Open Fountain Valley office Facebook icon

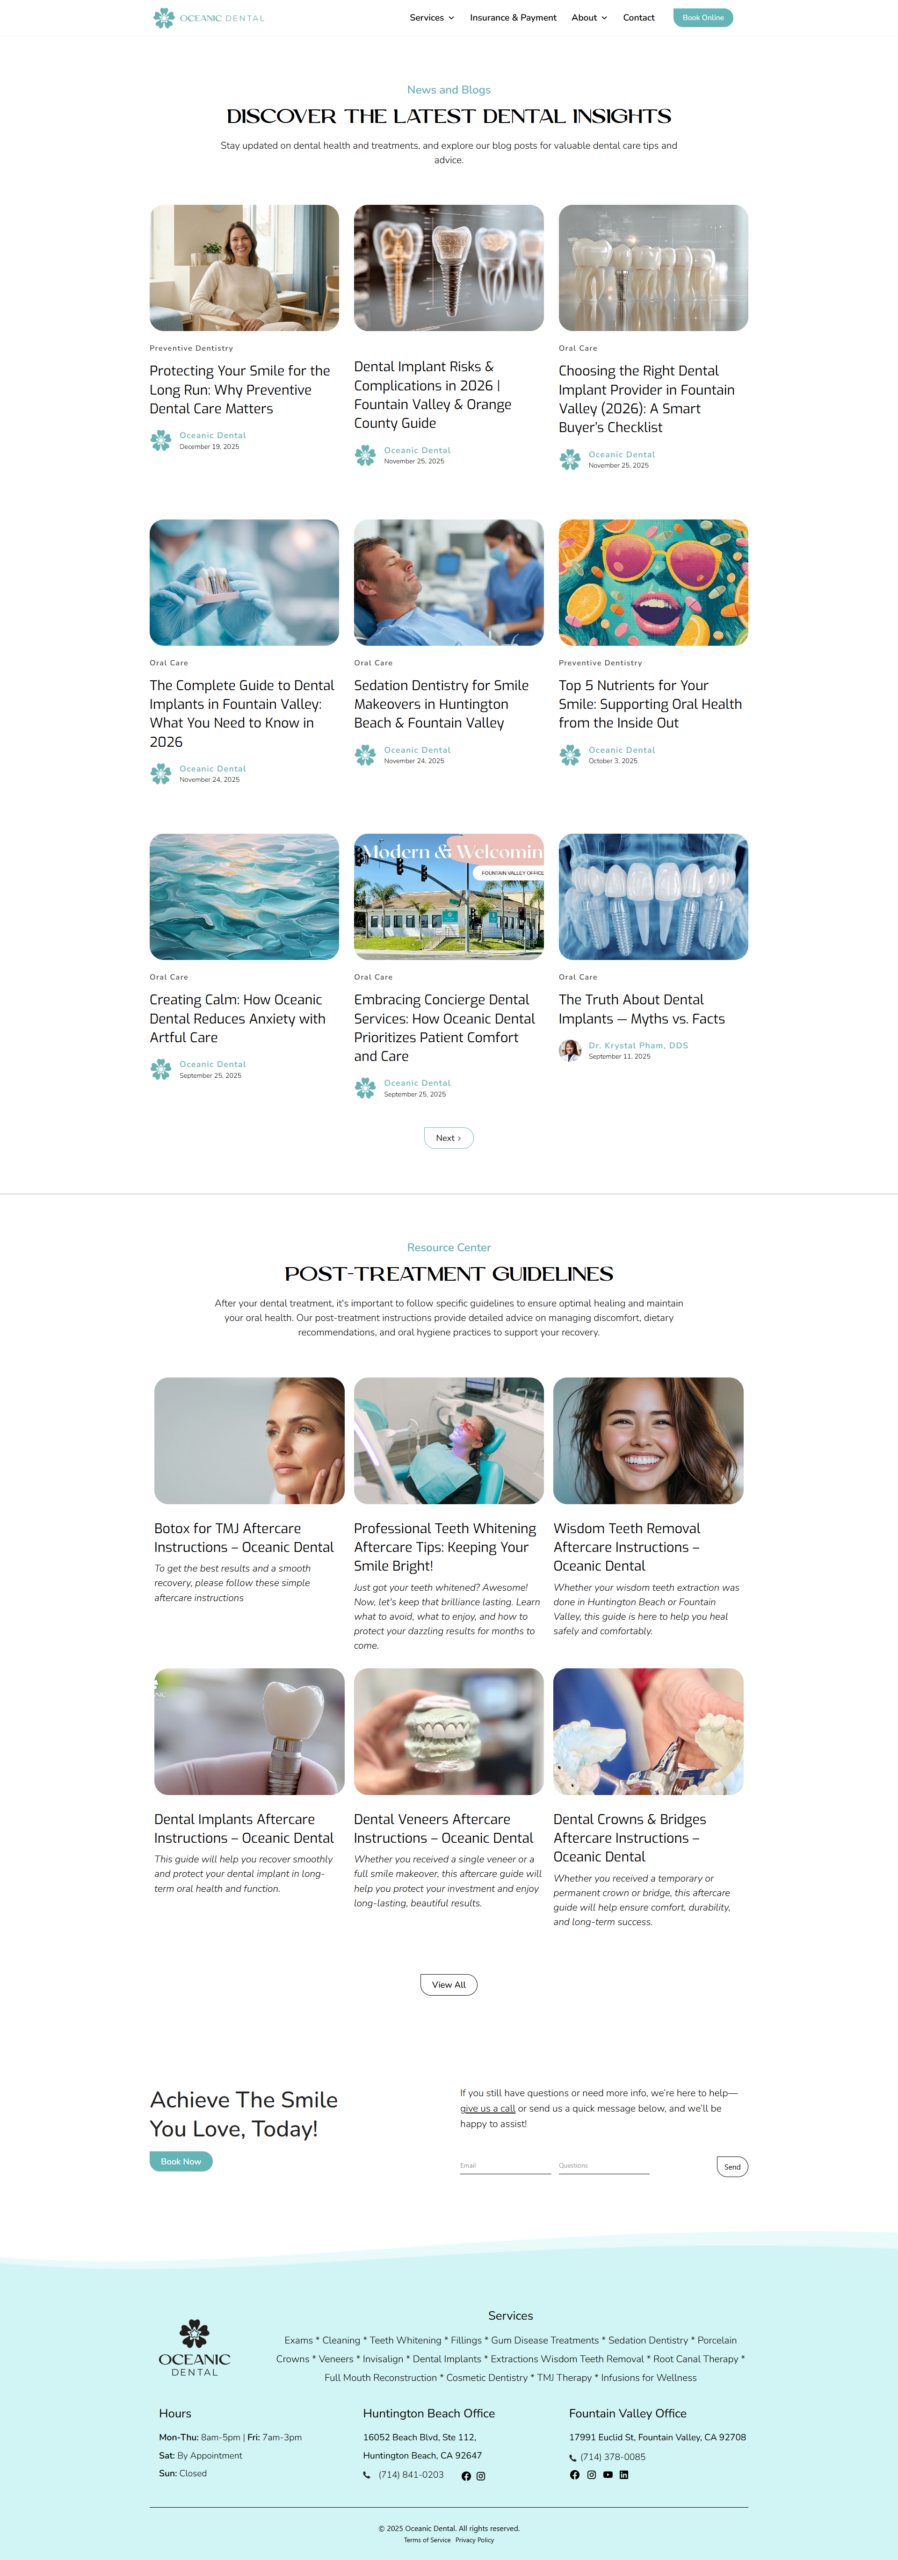click(x=575, y=2475)
